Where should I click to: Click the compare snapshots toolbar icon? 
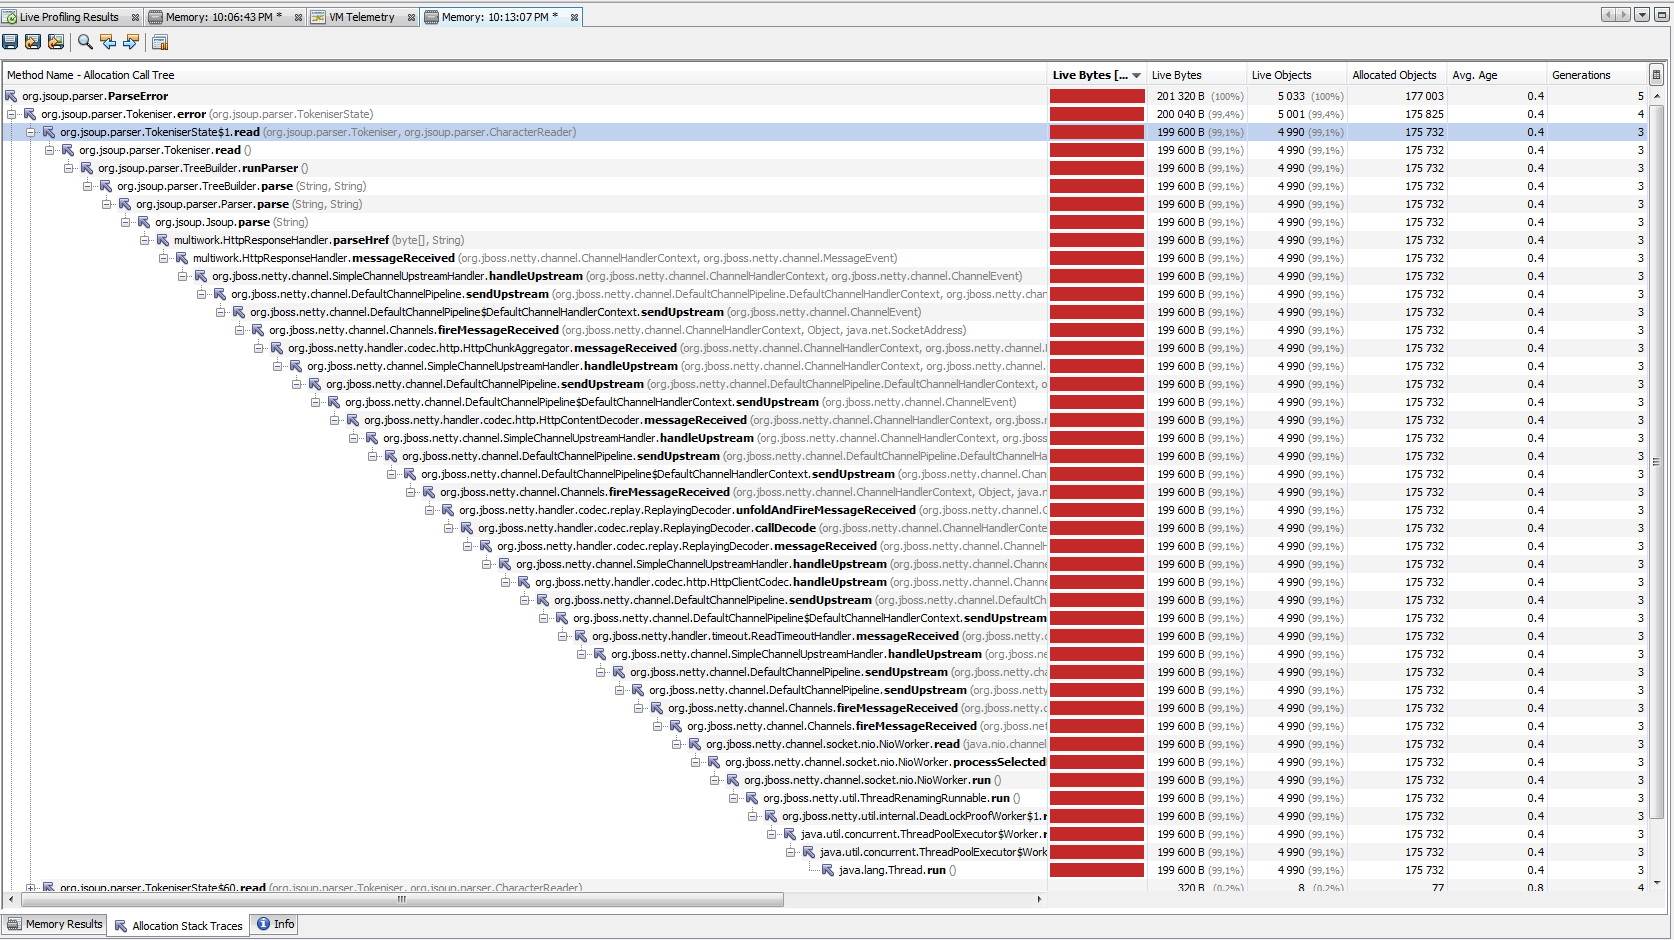pyautogui.click(x=160, y=42)
